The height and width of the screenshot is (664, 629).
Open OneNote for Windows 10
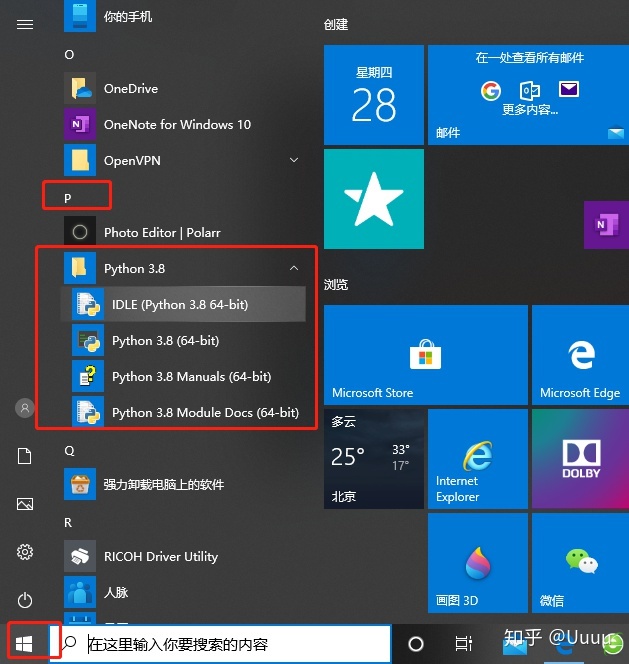(183, 124)
